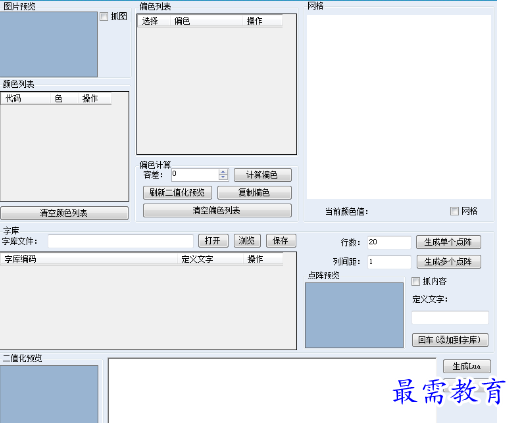Click 回车(添加到字库) button

[x=450, y=340]
